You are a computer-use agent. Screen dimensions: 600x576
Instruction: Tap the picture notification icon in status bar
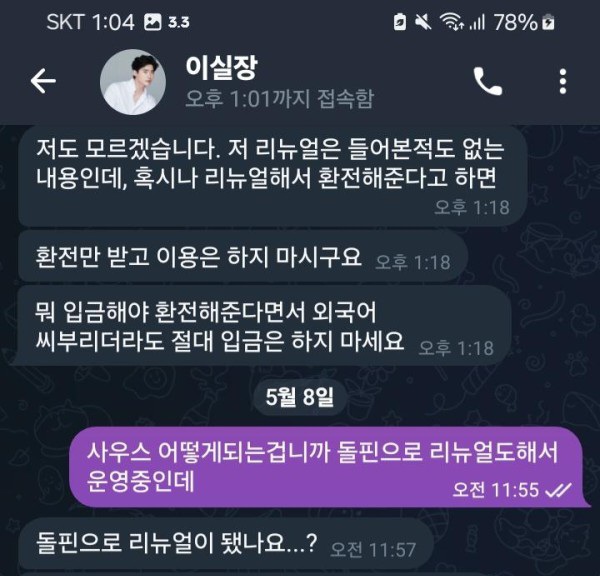tap(152, 22)
